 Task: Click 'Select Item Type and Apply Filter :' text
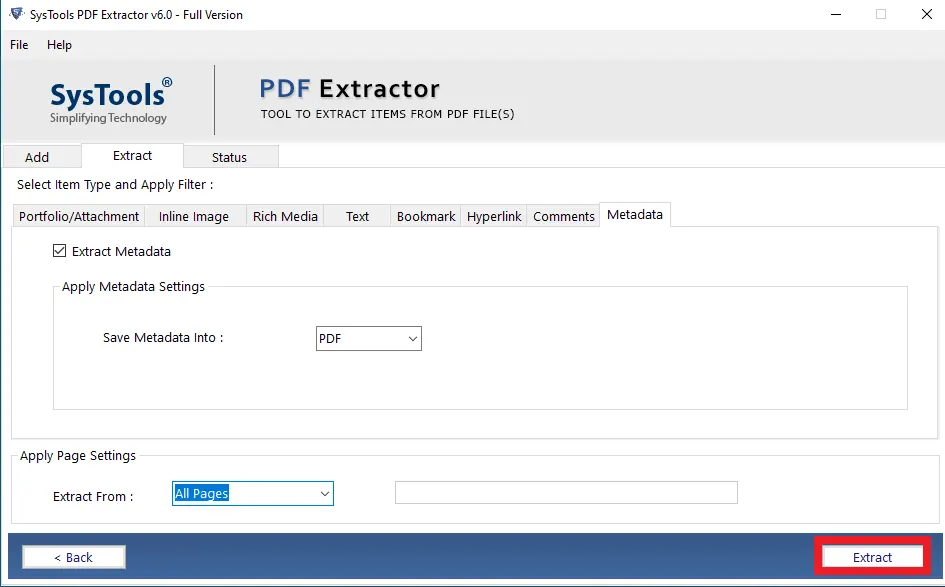[x=115, y=184]
